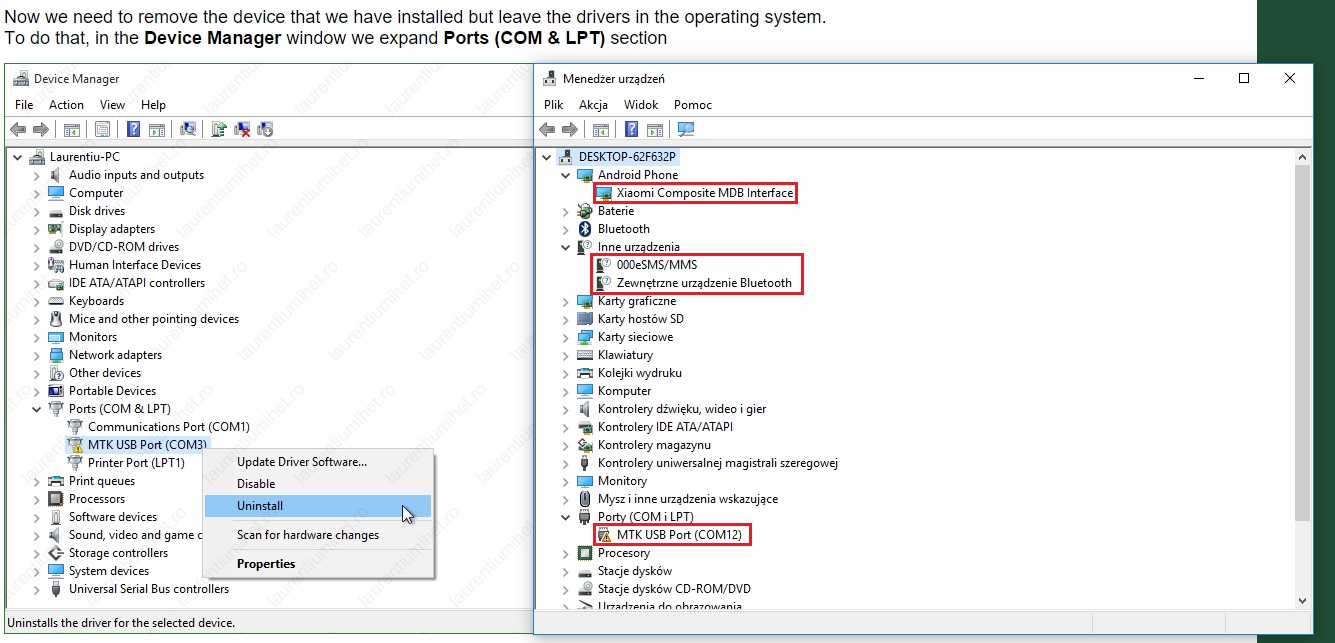Open the View menu in Device Manager

[x=112, y=104]
